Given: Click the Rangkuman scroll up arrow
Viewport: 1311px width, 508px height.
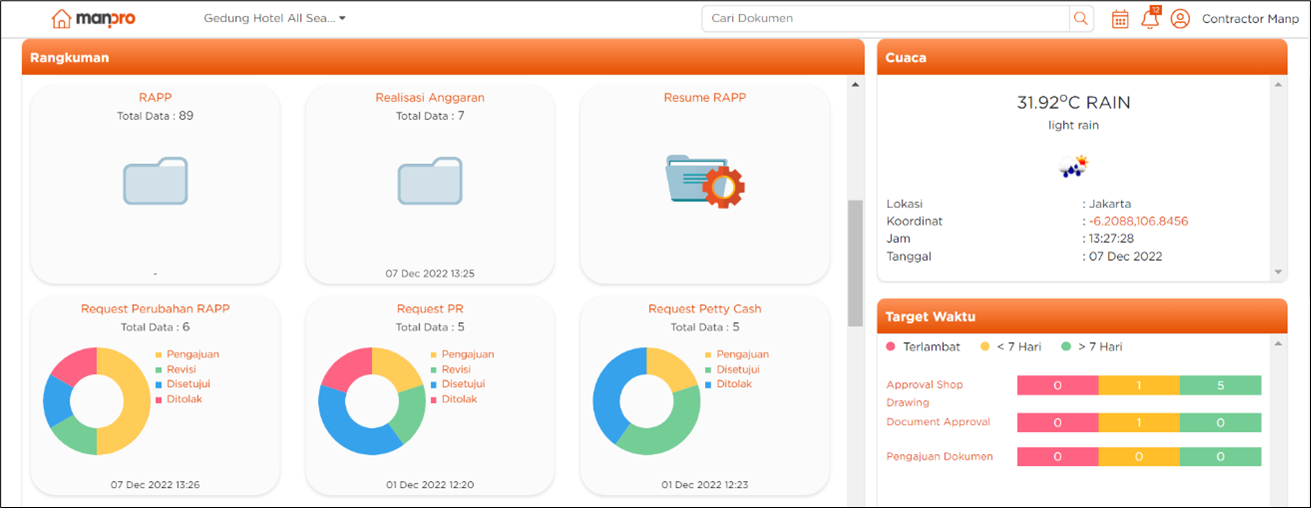Looking at the screenshot, I should pyautogui.click(x=855, y=85).
